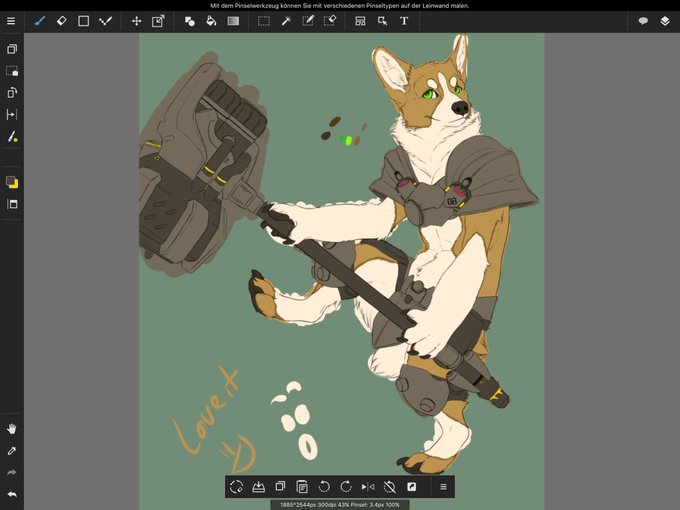Click the save tray icon in bottom bar
Viewport: 680px width, 510px height.
(x=258, y=487)
